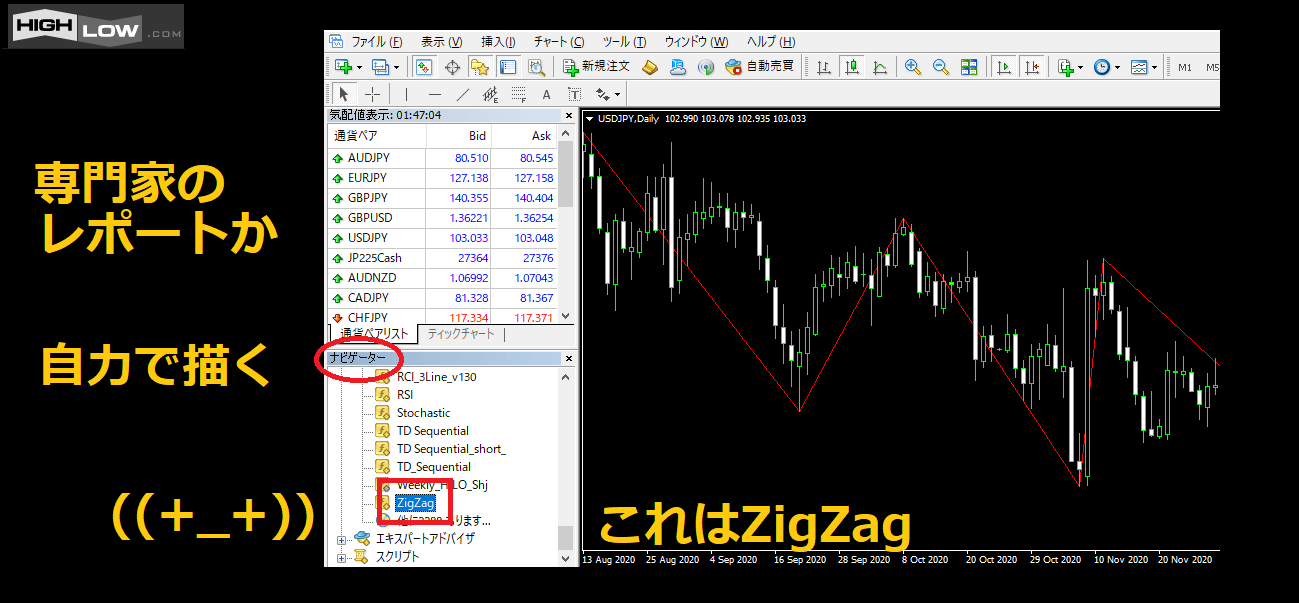Toggle the Market Watch panel icon
The image size is (1299, 603).
click(423, 67)
